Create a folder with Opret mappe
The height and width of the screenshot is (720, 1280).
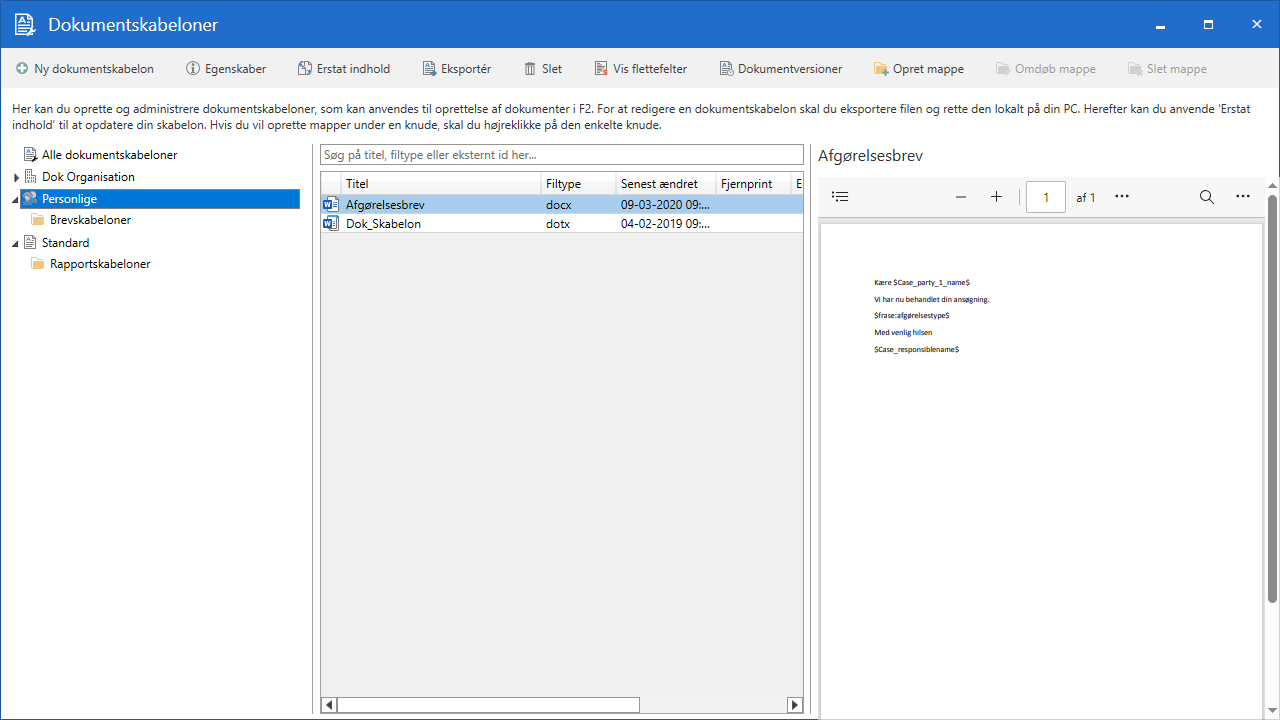tap(918, 69)
